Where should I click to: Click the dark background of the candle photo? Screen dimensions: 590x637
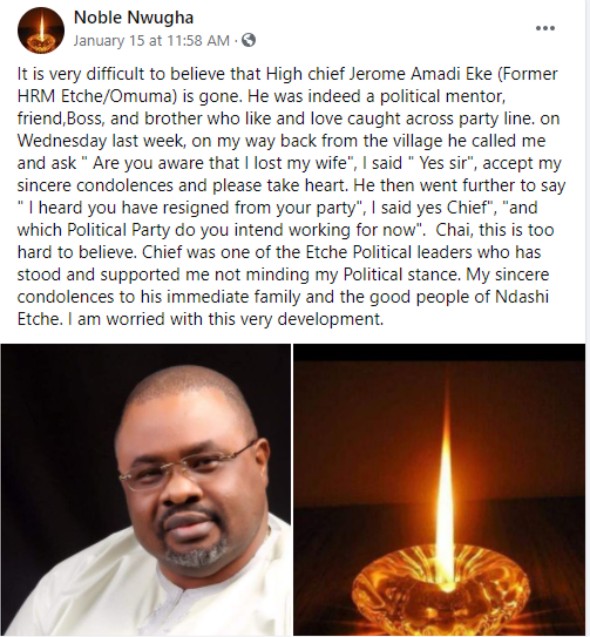click(x=366, y=427)
